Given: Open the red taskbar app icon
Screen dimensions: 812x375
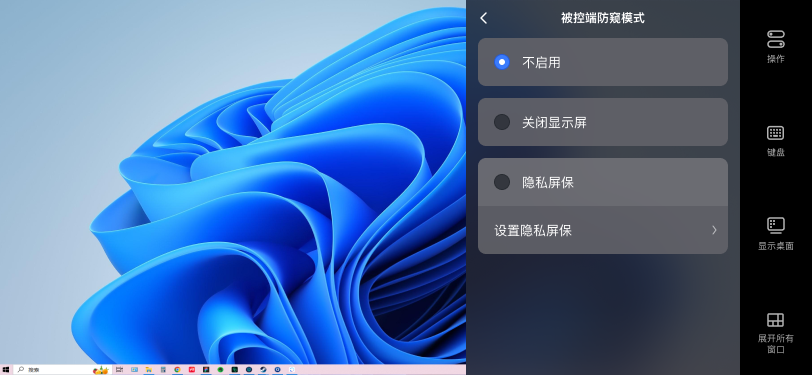Looking at the screenshot, I should (192, 370).
